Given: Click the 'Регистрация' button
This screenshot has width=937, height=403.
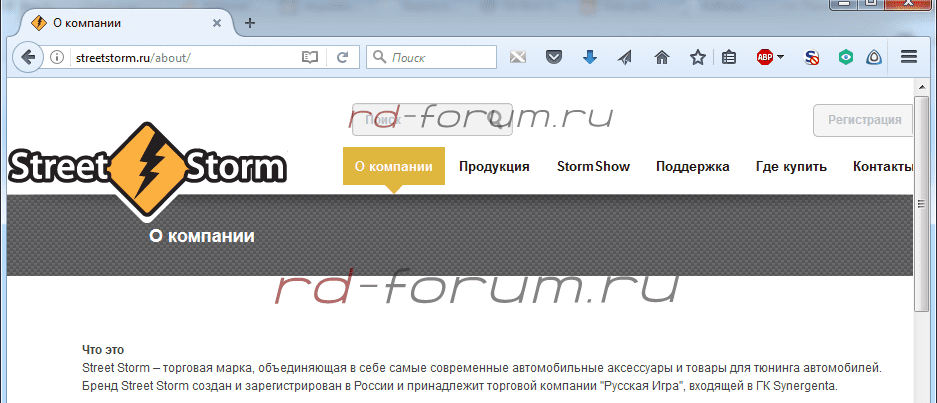Looking at the screenshot, I should pyautogui.click(x=864, y=120).
